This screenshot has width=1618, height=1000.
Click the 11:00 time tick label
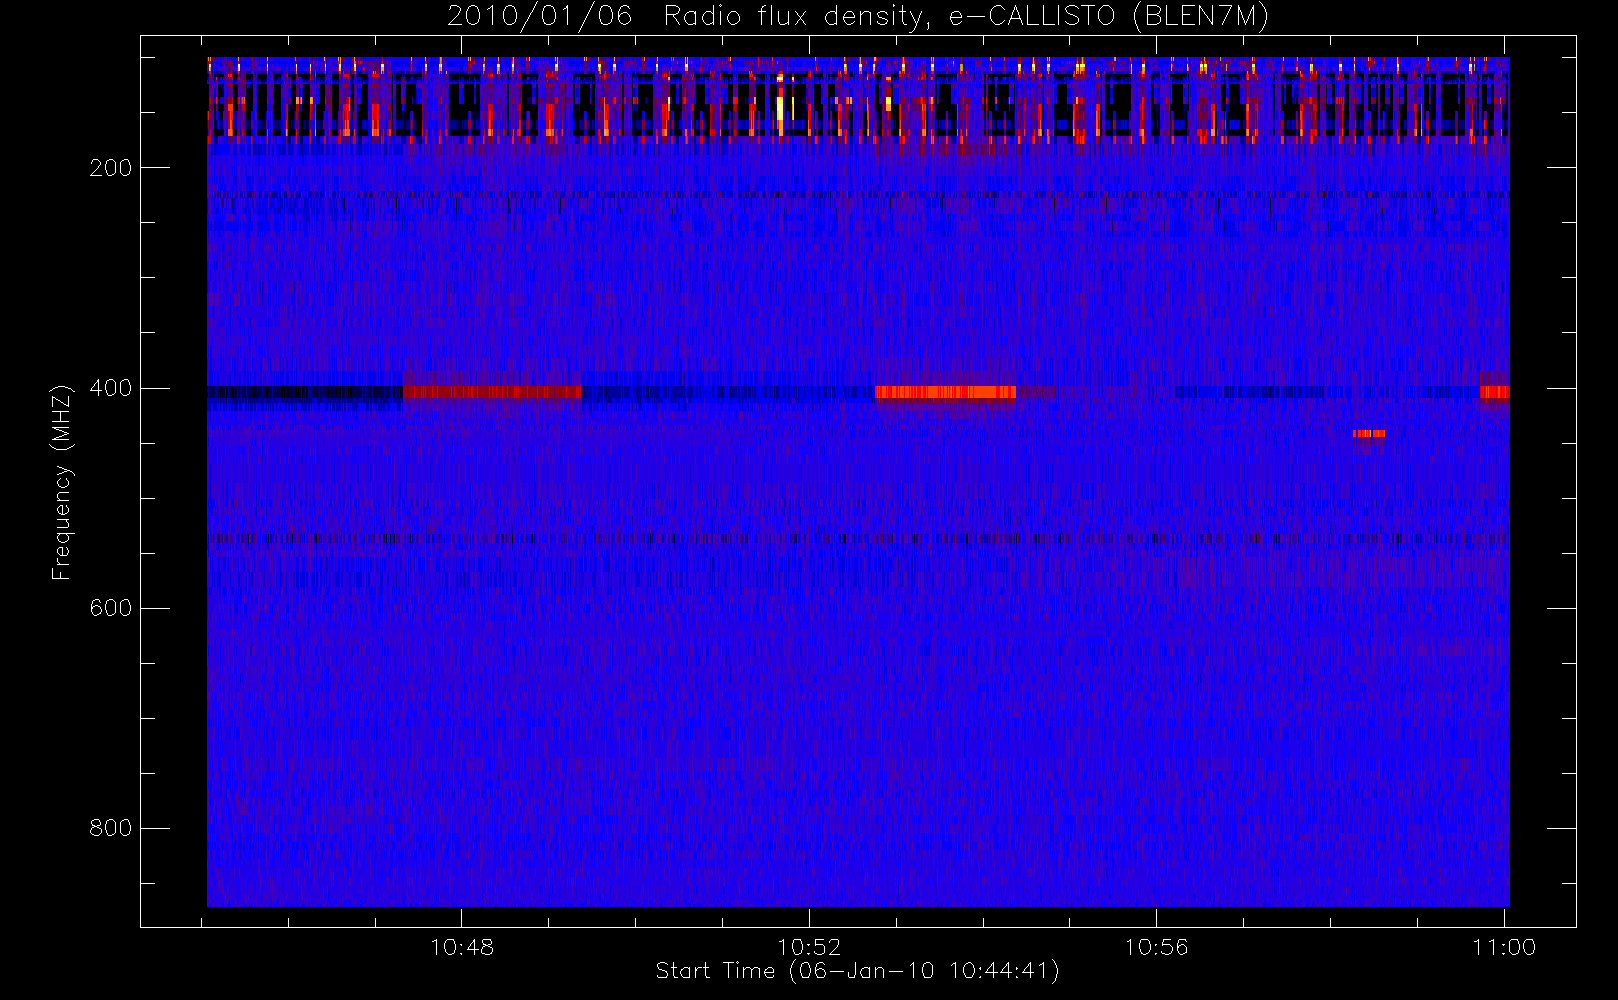(x=1504, y=947)
